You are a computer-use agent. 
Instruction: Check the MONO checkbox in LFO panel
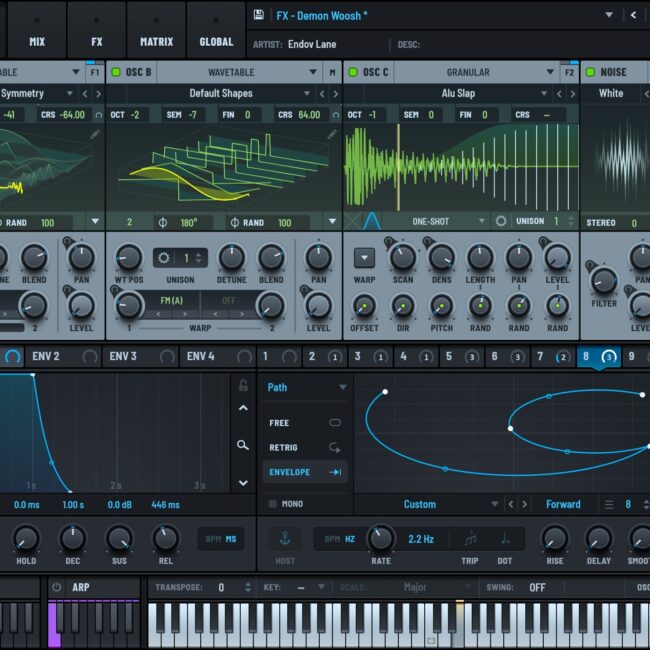[x=273, y=504]
